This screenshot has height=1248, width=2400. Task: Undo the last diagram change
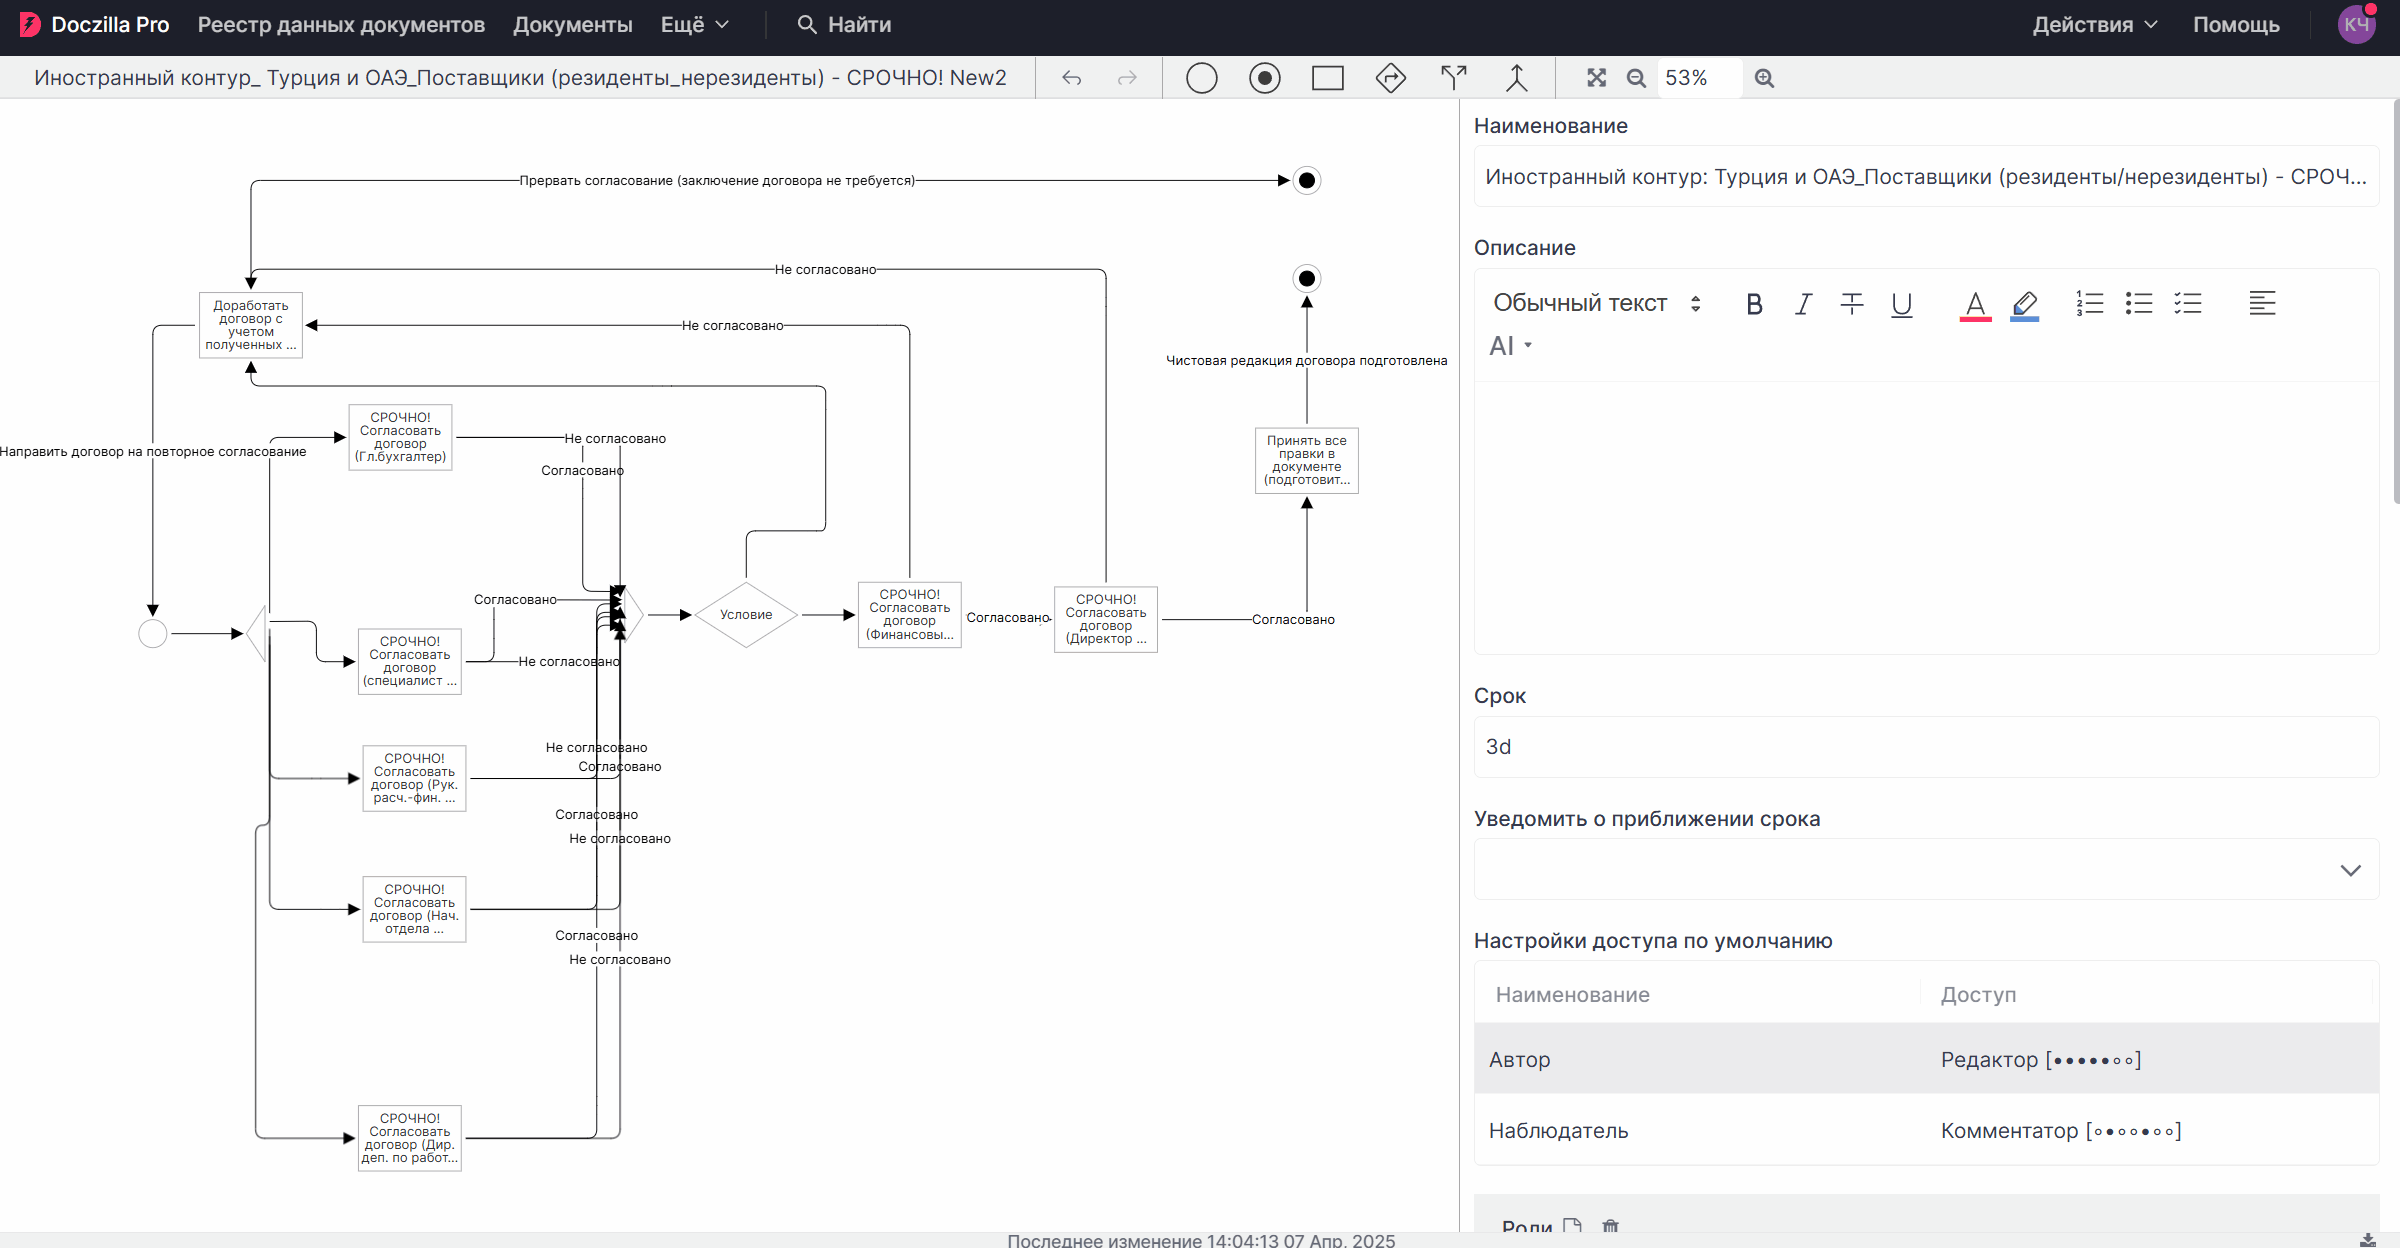tap(1072, 78)
